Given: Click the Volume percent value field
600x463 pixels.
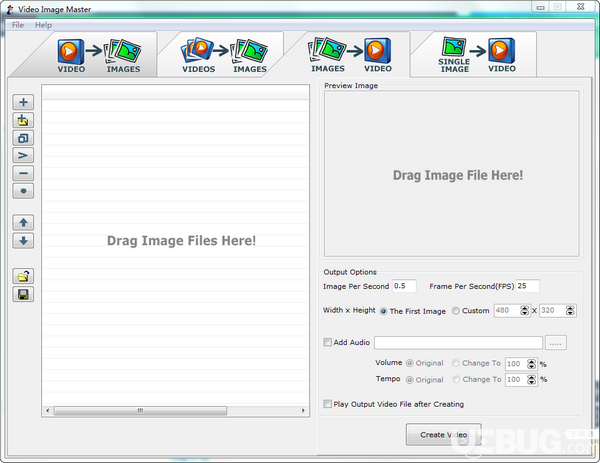Looking at the screenshot, I should tap(516, 364).
